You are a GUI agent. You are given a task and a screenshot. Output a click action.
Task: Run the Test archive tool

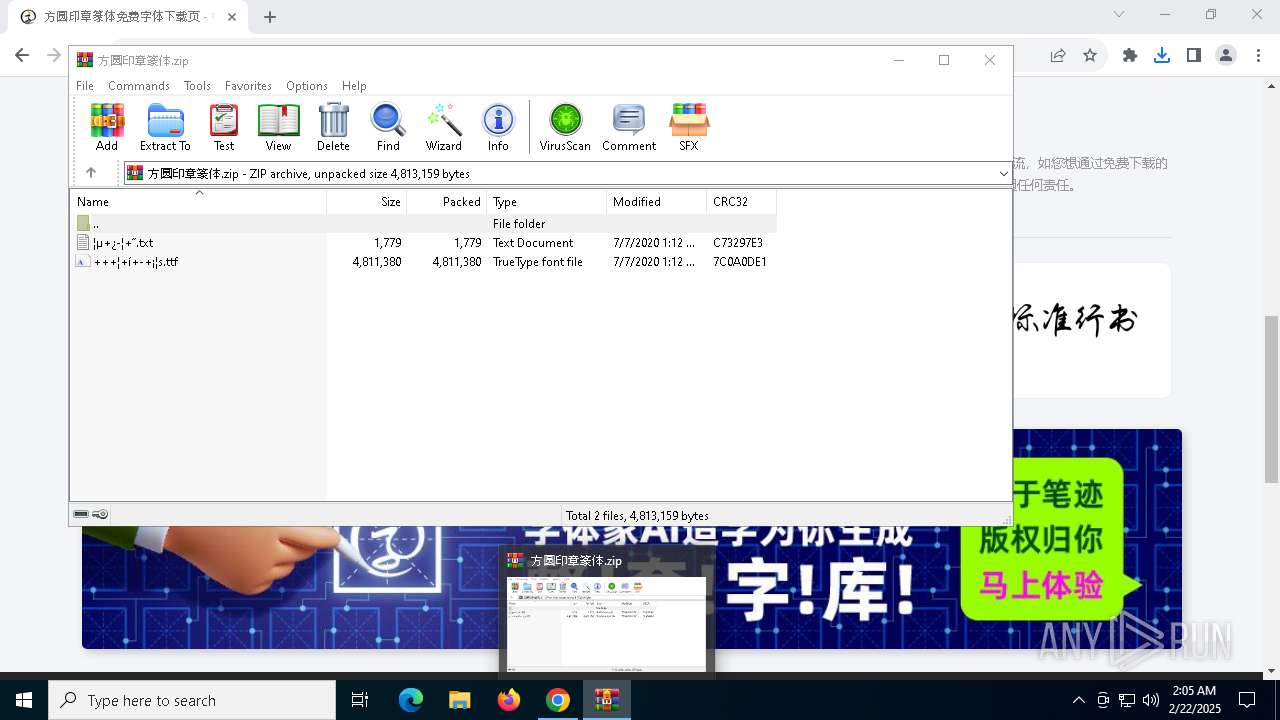[x=224, y=127]
